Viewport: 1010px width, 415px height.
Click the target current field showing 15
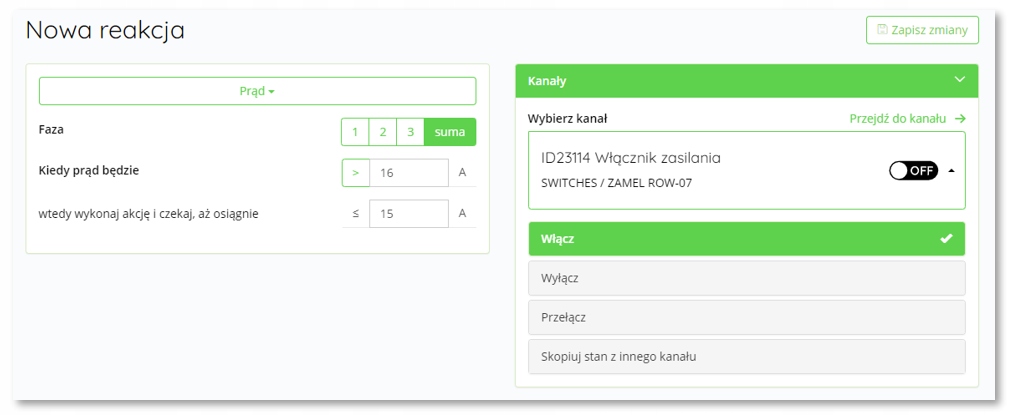click(408, 213)
